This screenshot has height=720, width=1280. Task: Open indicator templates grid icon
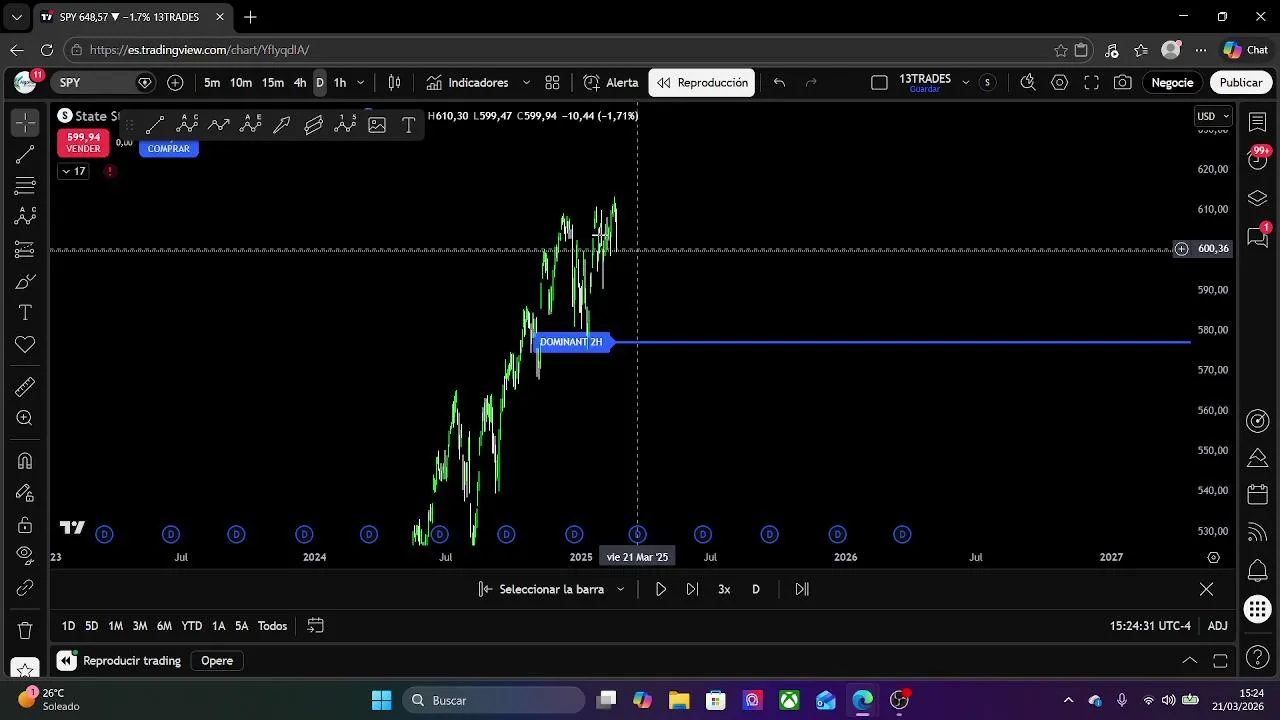pos(552,83)
